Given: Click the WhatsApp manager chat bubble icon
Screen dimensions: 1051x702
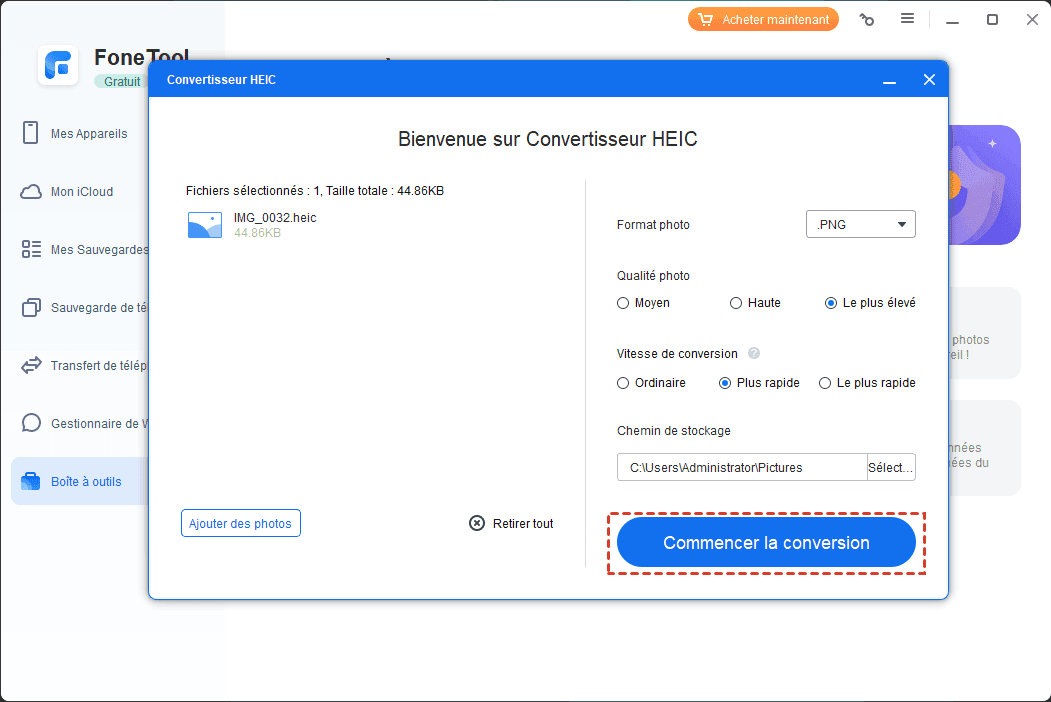Looking at the screenshot, I should [x=31, y=423].
